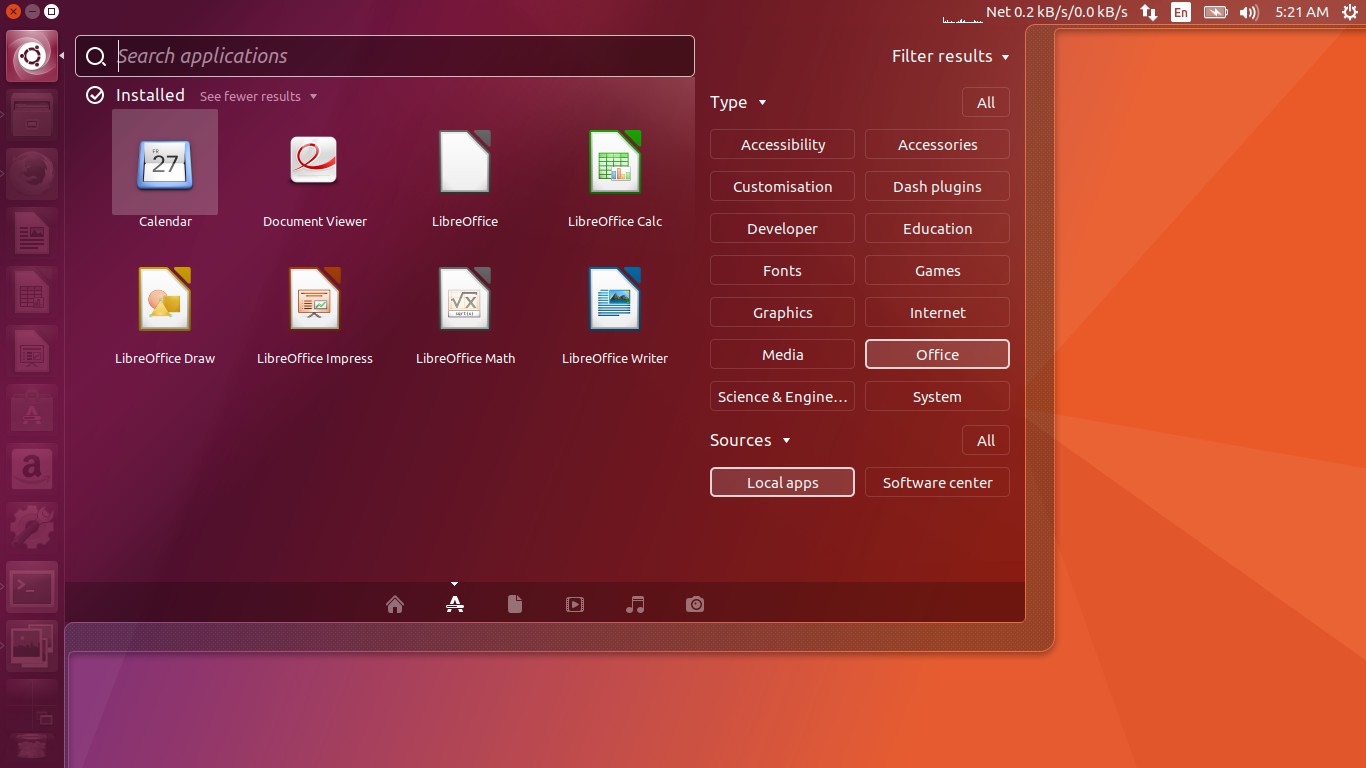Switch to the Home lens
The height and width of the screenshot is (768, 1366).
(395, 604)
